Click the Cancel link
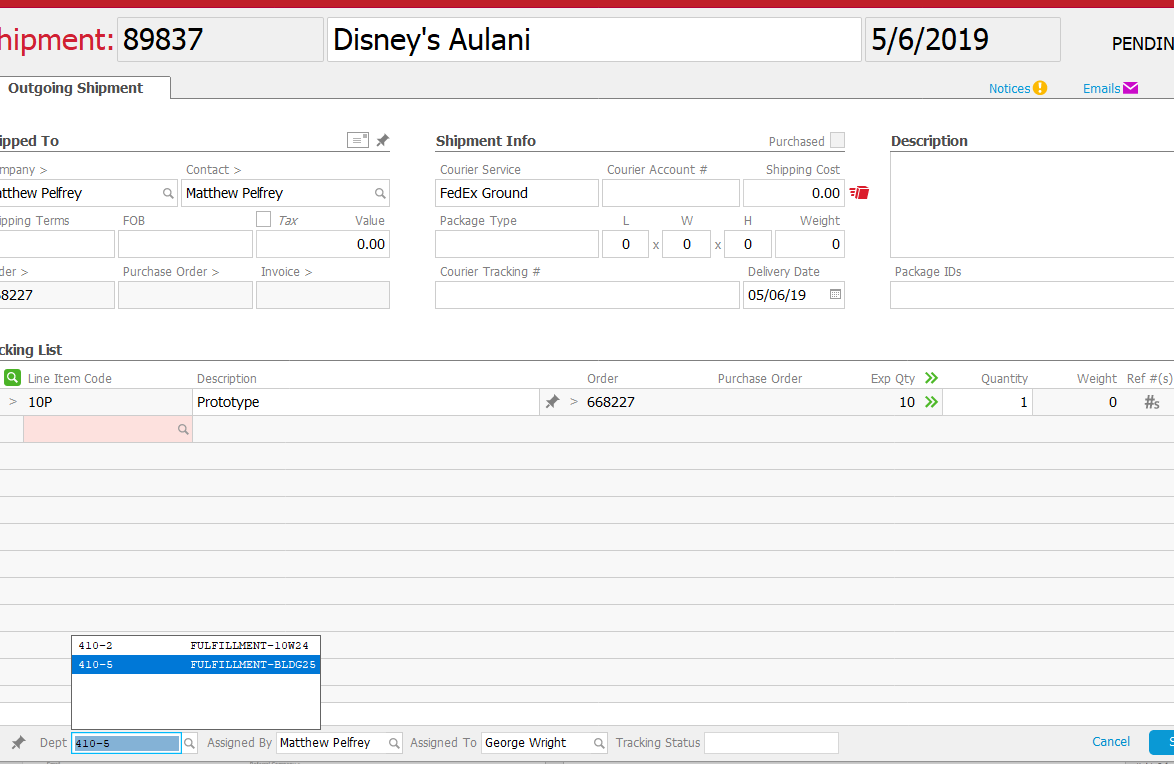The width and height of the screenshot is (1174, 764). tap(1111, 742)
